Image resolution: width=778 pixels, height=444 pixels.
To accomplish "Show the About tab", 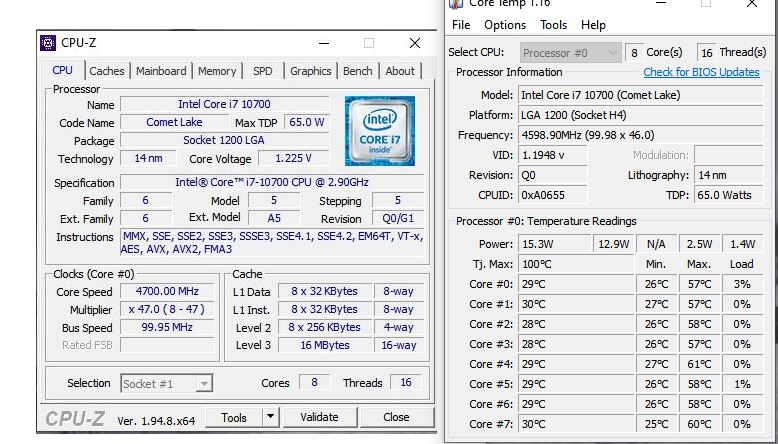I will pyautogui.click(x=400, y=71).
